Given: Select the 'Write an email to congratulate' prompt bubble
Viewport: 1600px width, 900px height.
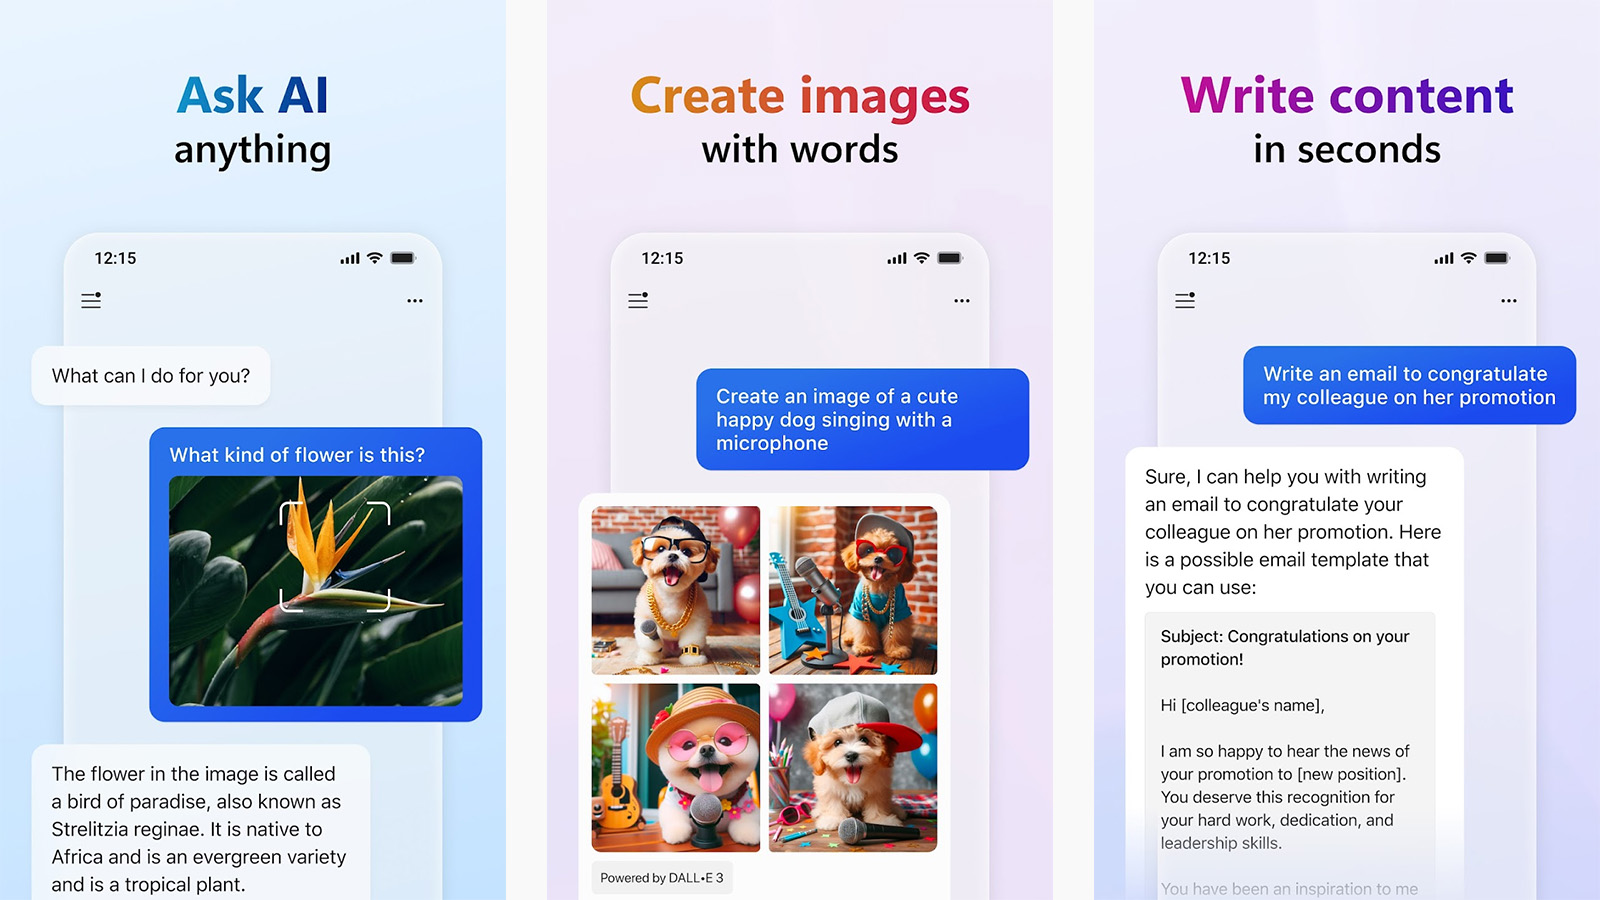Looking at the screenshot, I should point(1410,385).
